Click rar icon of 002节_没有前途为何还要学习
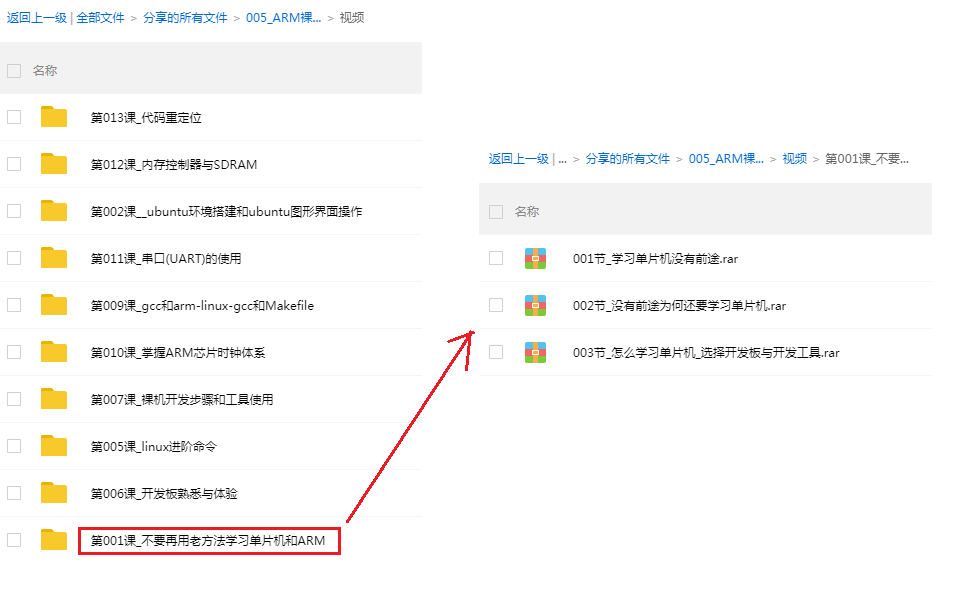 (536, 305)
